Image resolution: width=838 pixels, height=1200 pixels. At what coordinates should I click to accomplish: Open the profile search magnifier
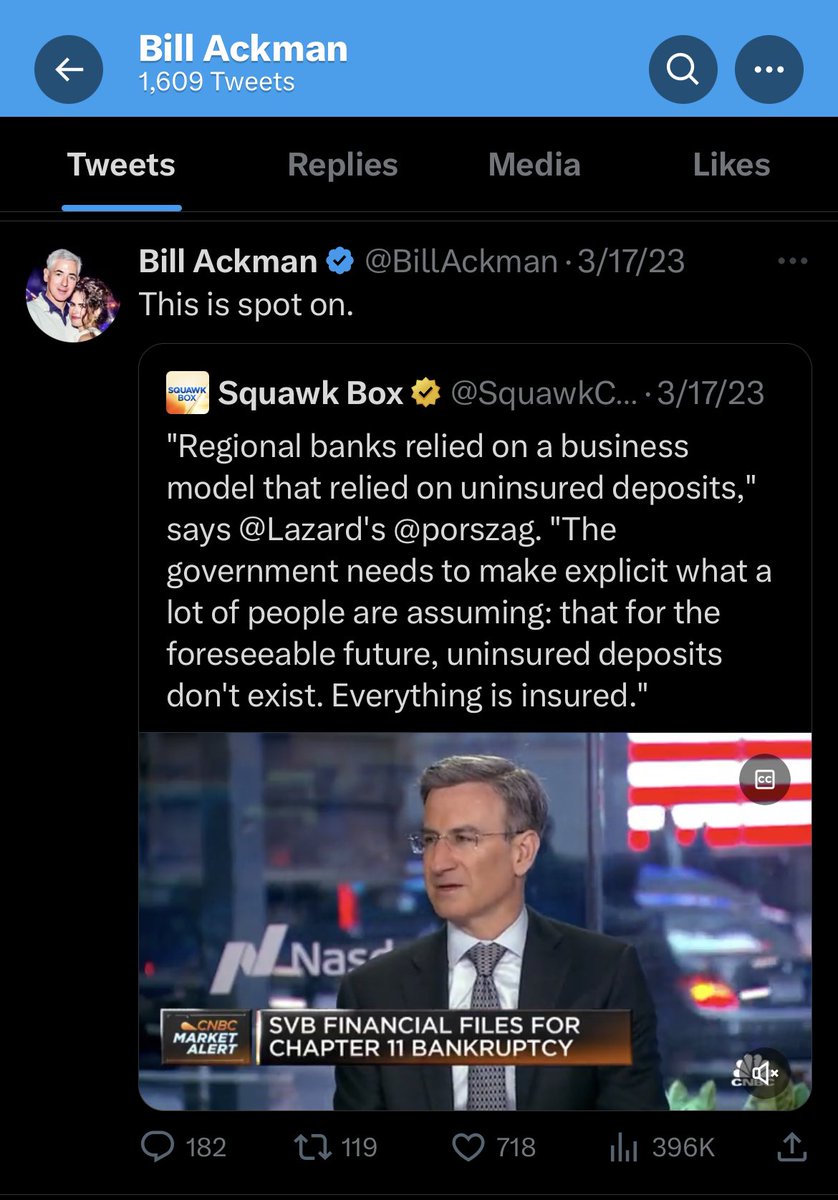(x=683, y=69)
